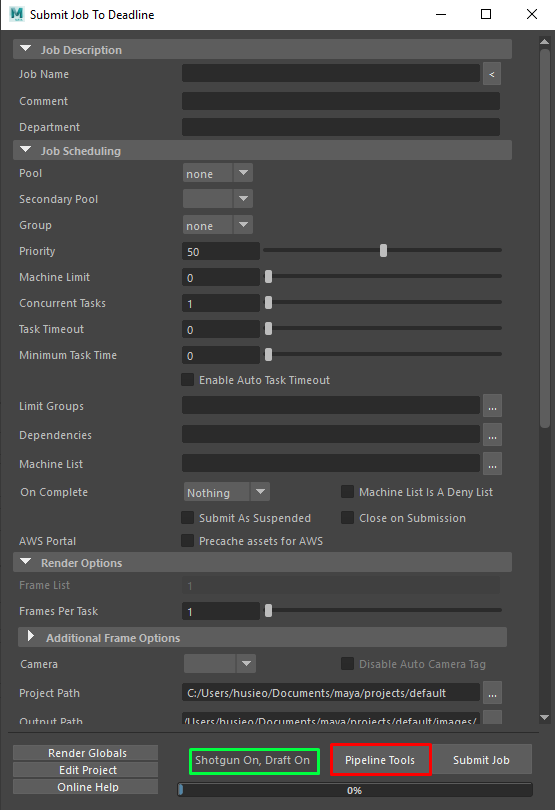Click the Project Path text field
555x810 pixels.
coord(331,693)
